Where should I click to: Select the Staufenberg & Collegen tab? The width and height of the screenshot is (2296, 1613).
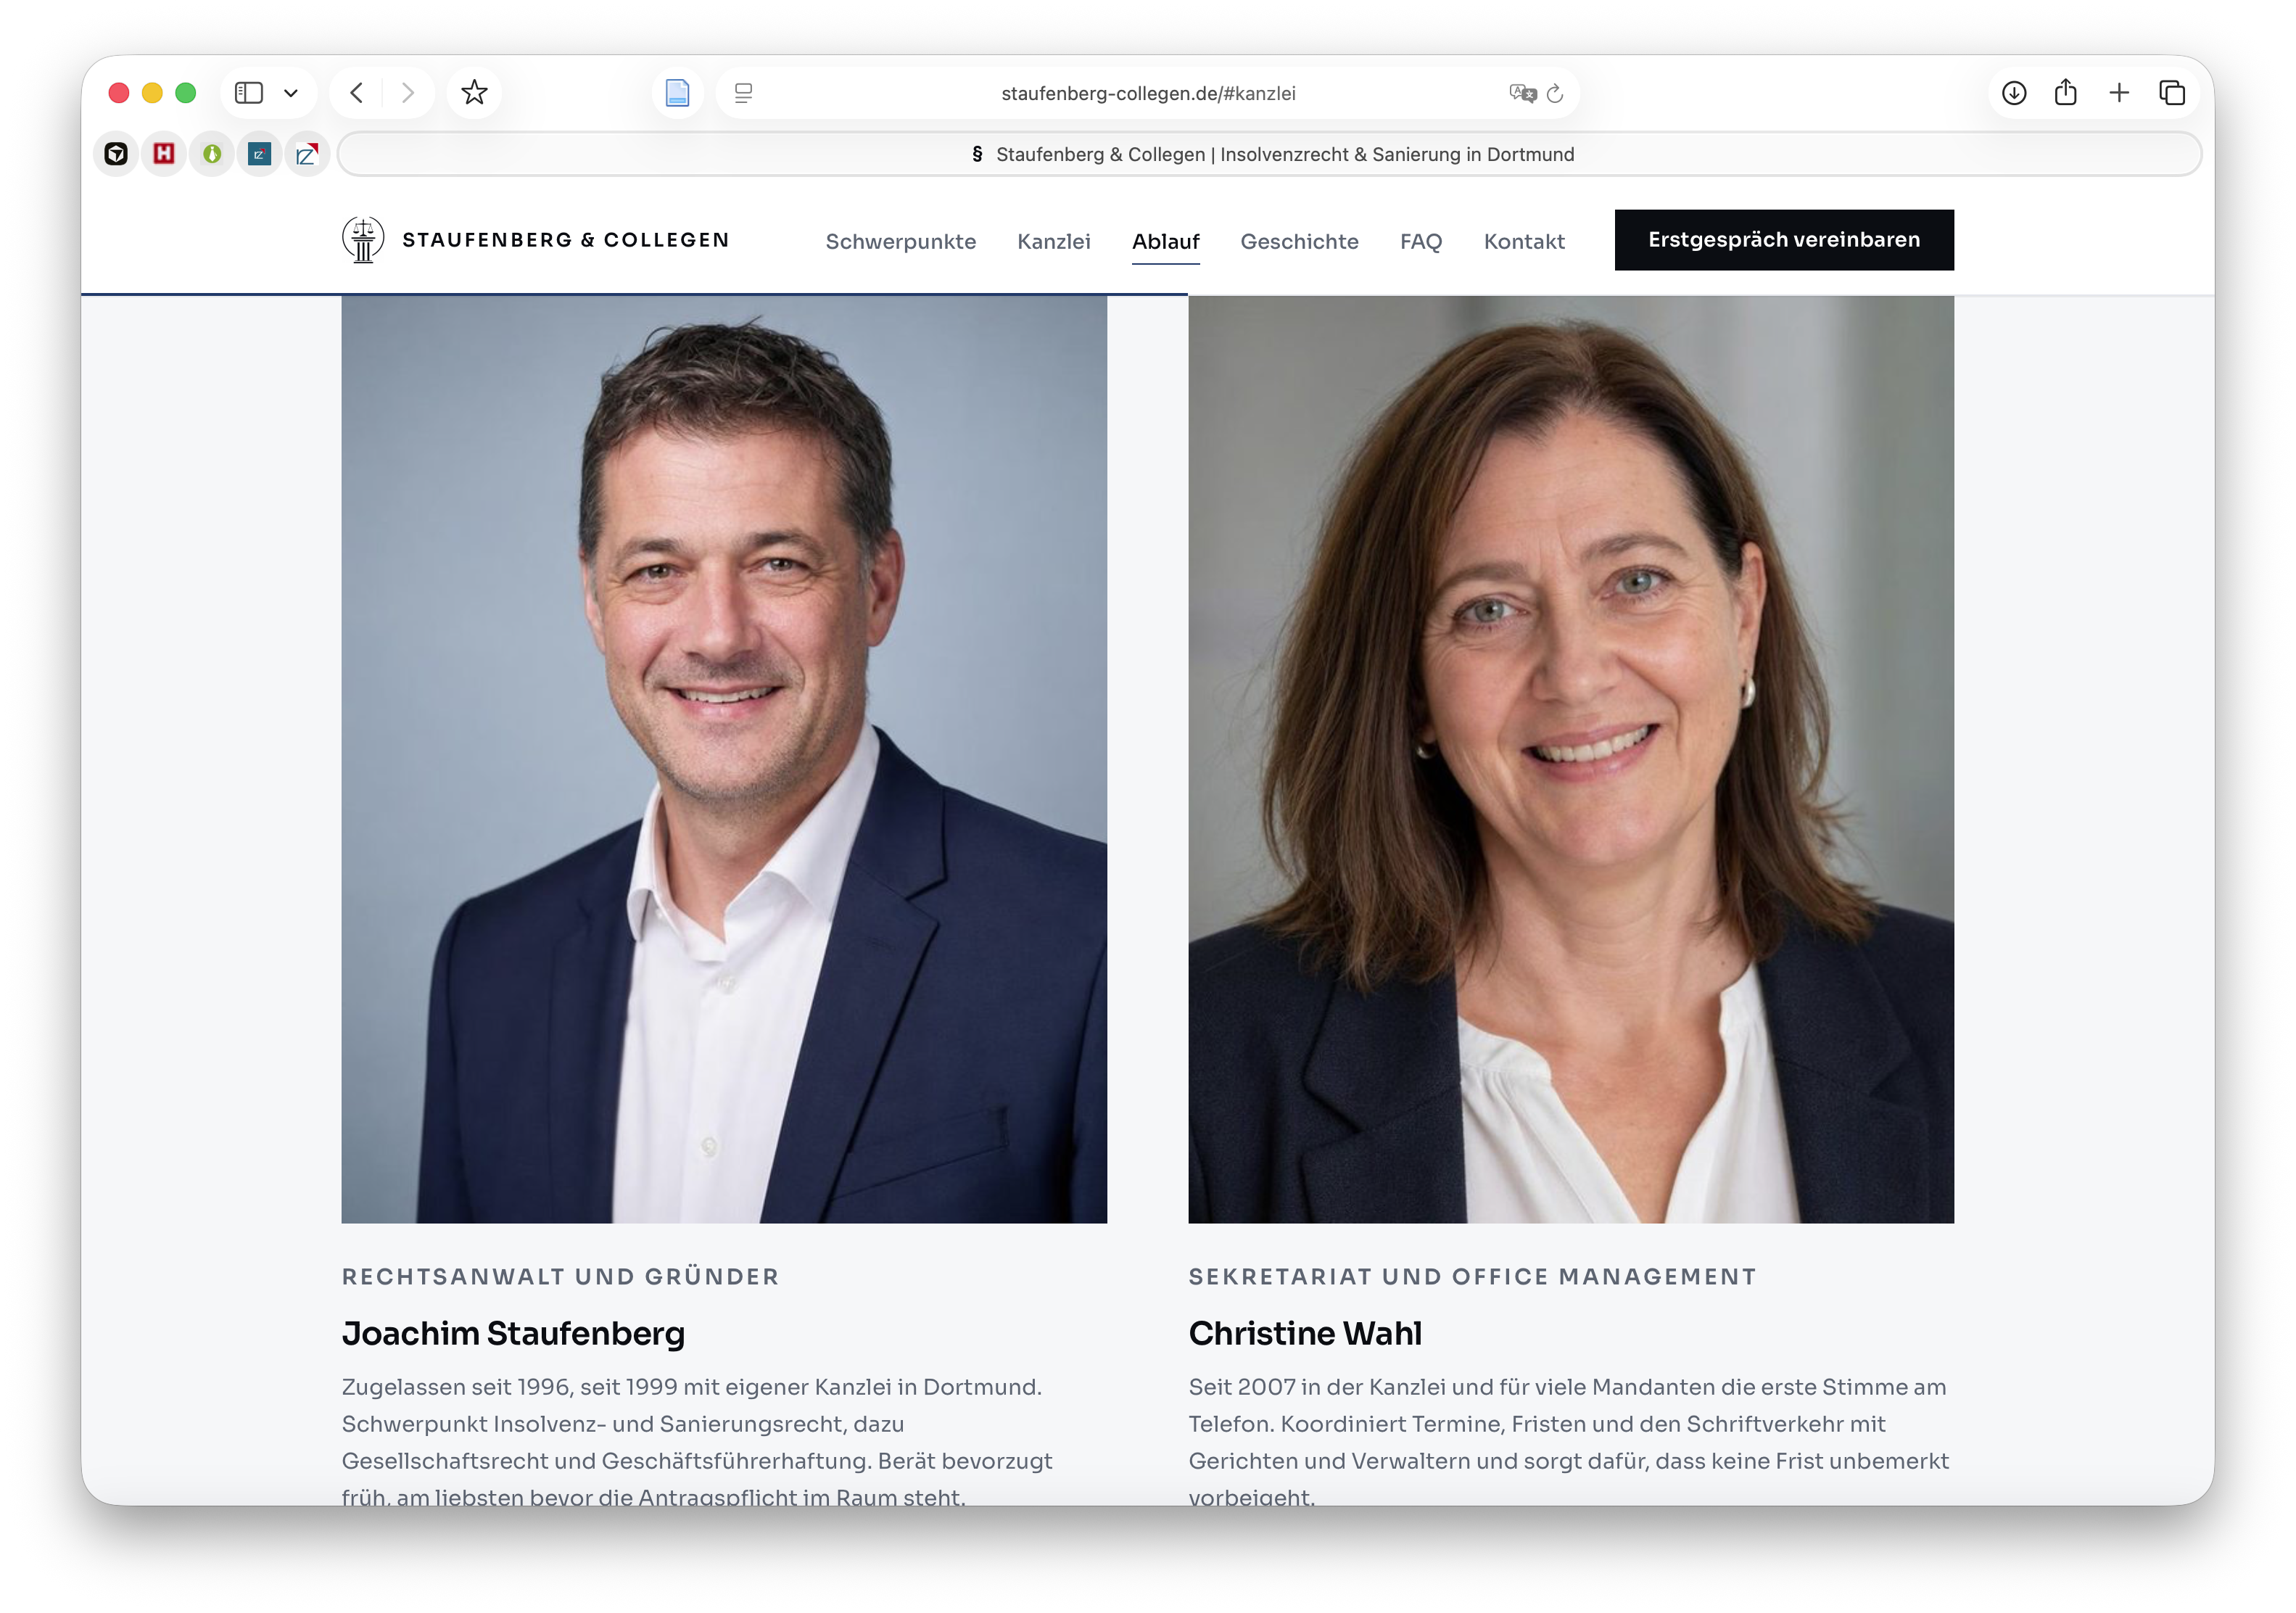click(1270, 154)
